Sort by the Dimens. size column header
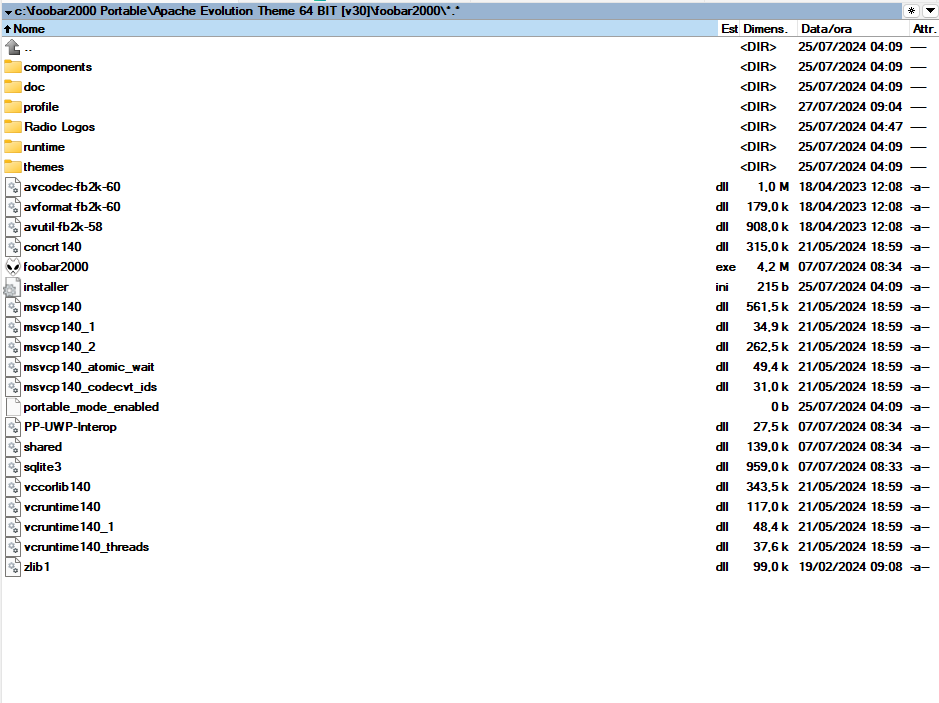Viewport: 939px width, 703px height. click(769, 29)
